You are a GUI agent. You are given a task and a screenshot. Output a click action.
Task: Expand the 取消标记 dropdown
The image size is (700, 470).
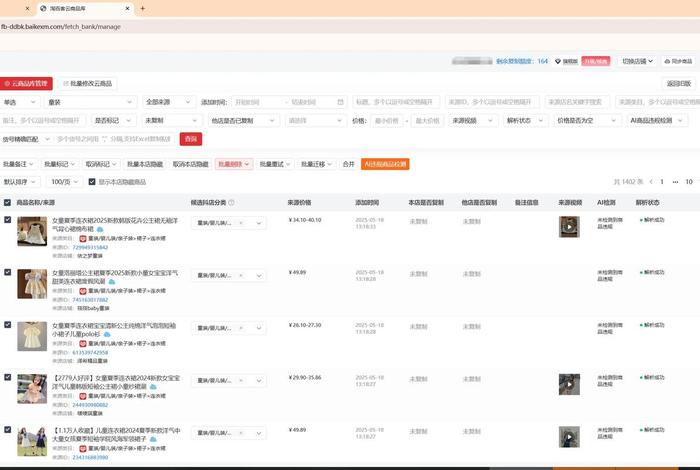coord(101,164)
